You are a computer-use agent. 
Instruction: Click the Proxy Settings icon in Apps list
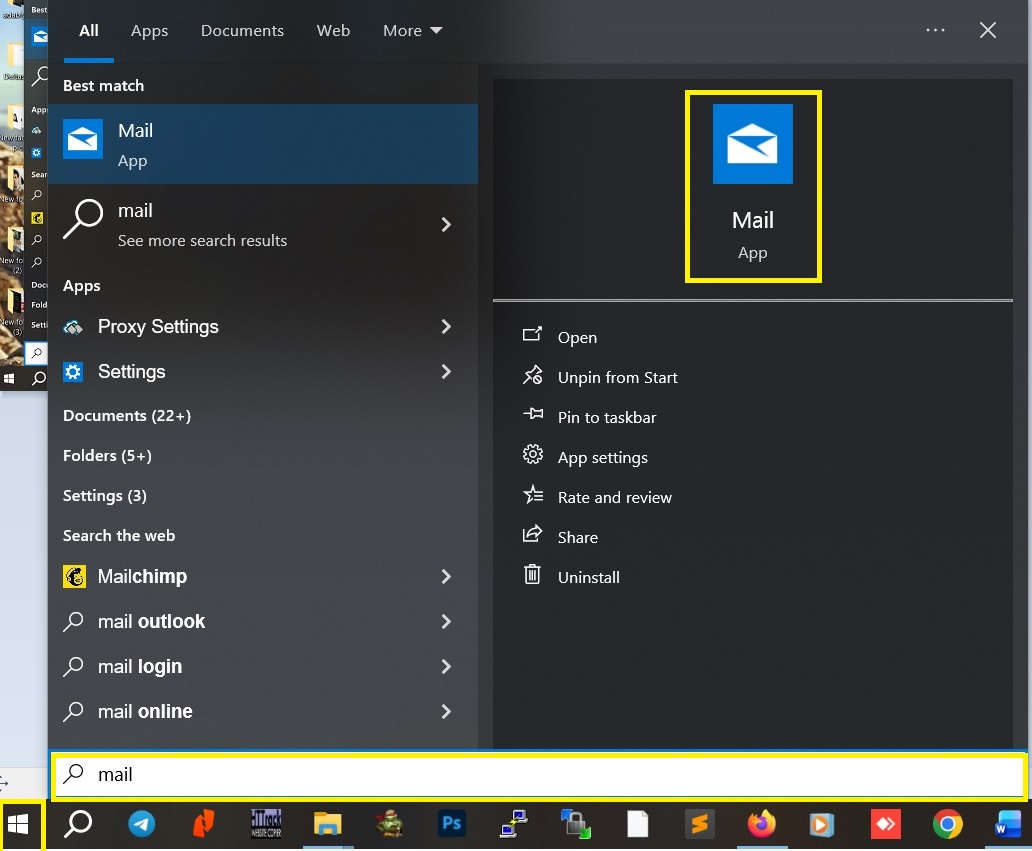click(73, 327)
